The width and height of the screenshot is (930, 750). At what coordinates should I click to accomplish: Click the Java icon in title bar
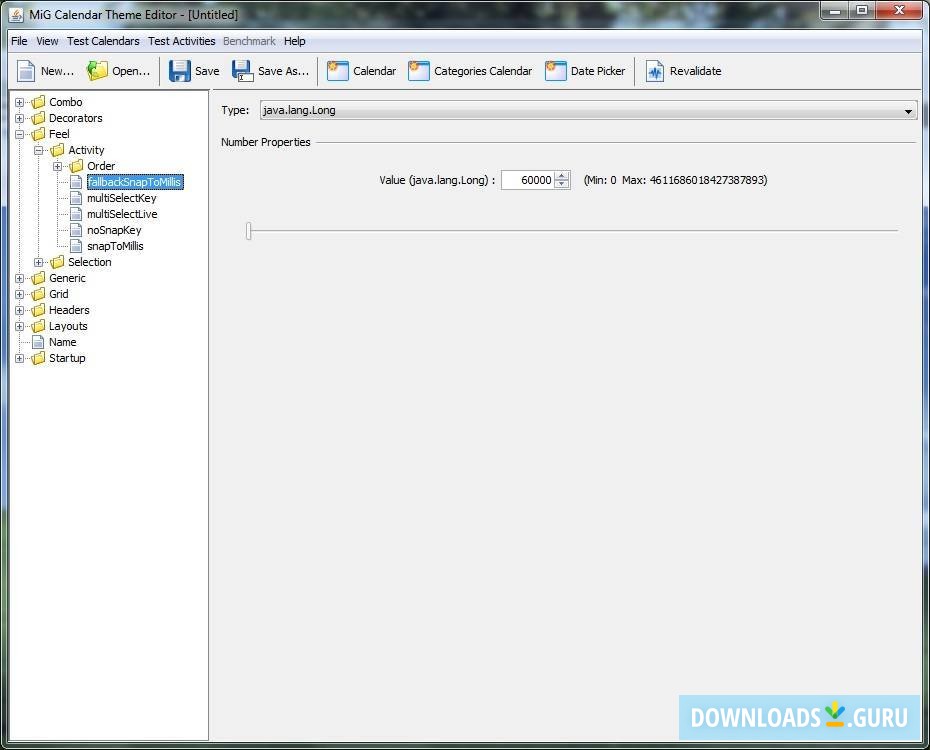(16, 15)
